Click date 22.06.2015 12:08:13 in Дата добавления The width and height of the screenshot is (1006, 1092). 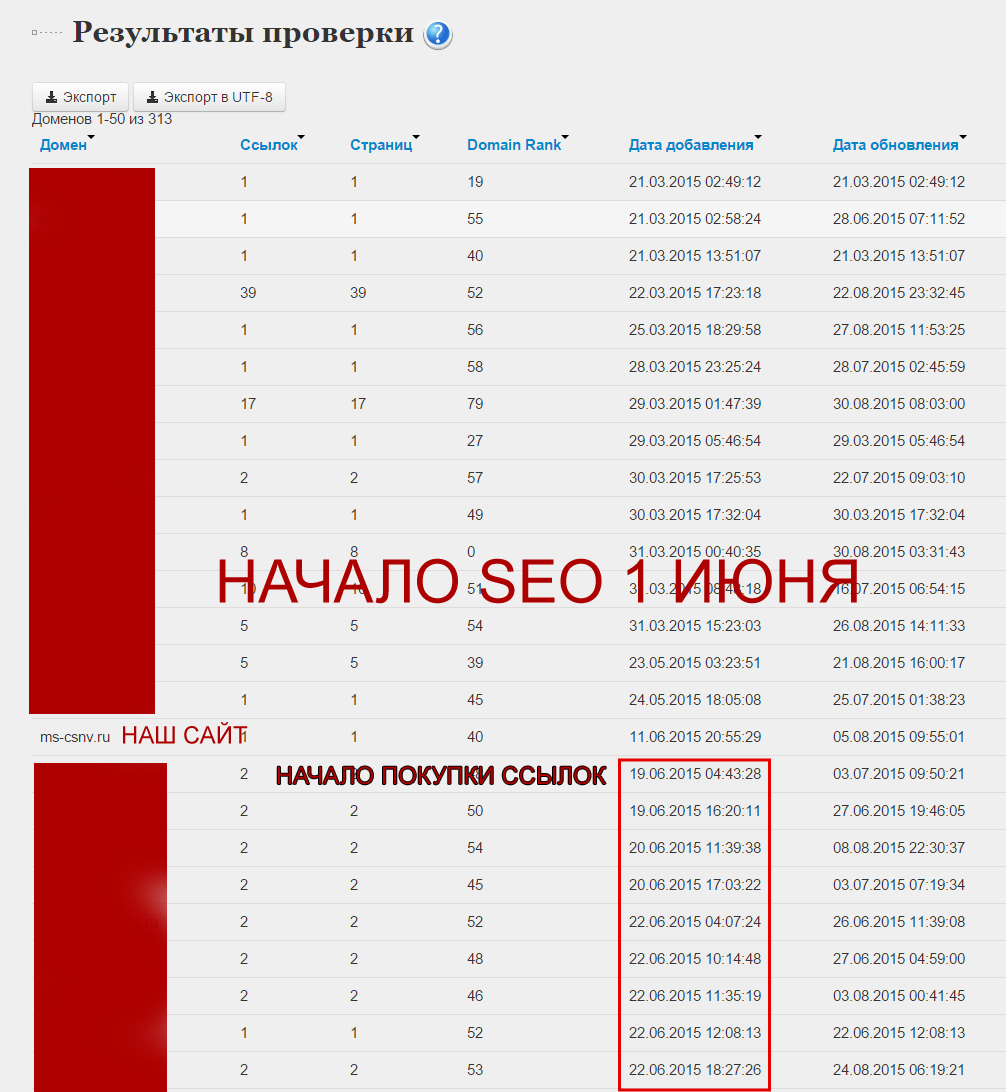tap(695, 1033)
